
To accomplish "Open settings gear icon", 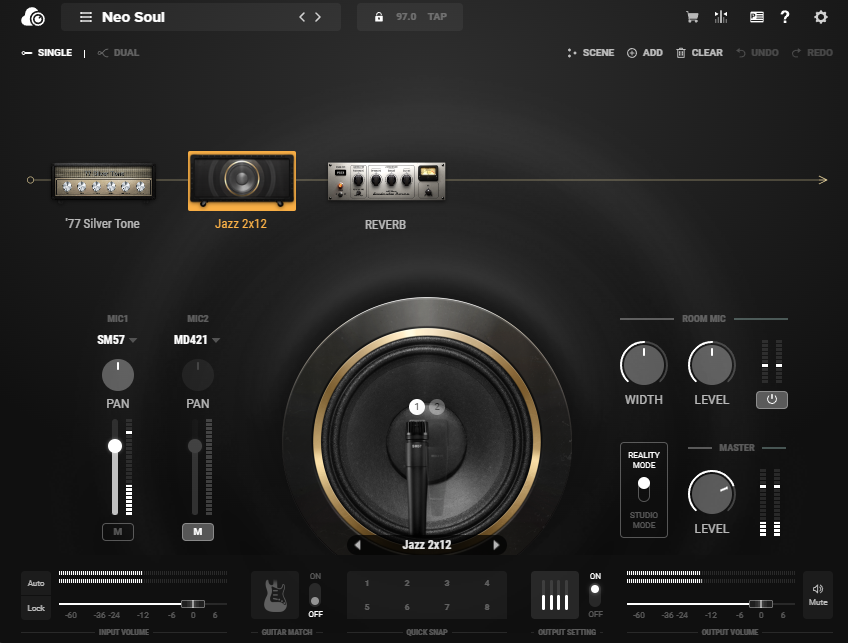I will (x=821, y=17).
